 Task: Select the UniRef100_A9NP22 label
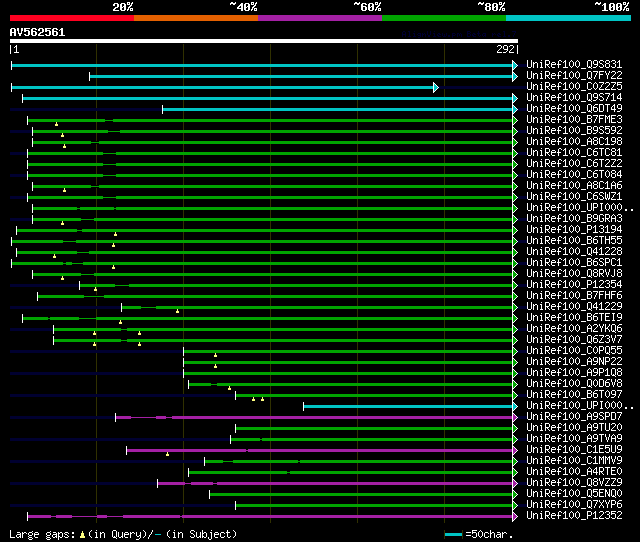click(574, 362)
